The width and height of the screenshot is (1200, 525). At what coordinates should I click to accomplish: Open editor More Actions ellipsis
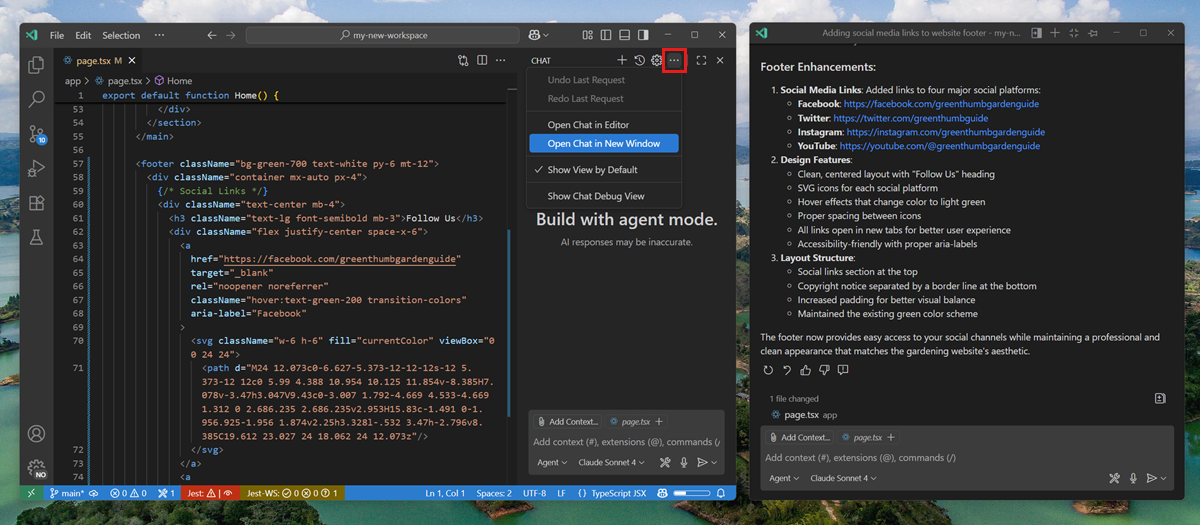pos(502,60)
